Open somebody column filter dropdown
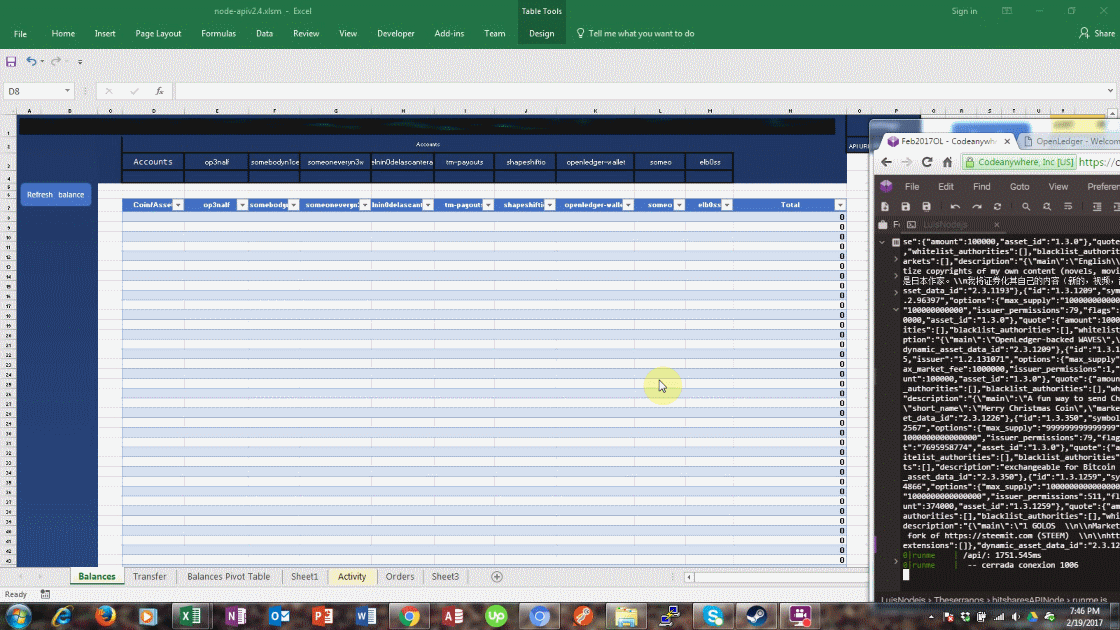The height and width of the screenshot is (630, 1120). coord(294,205)
